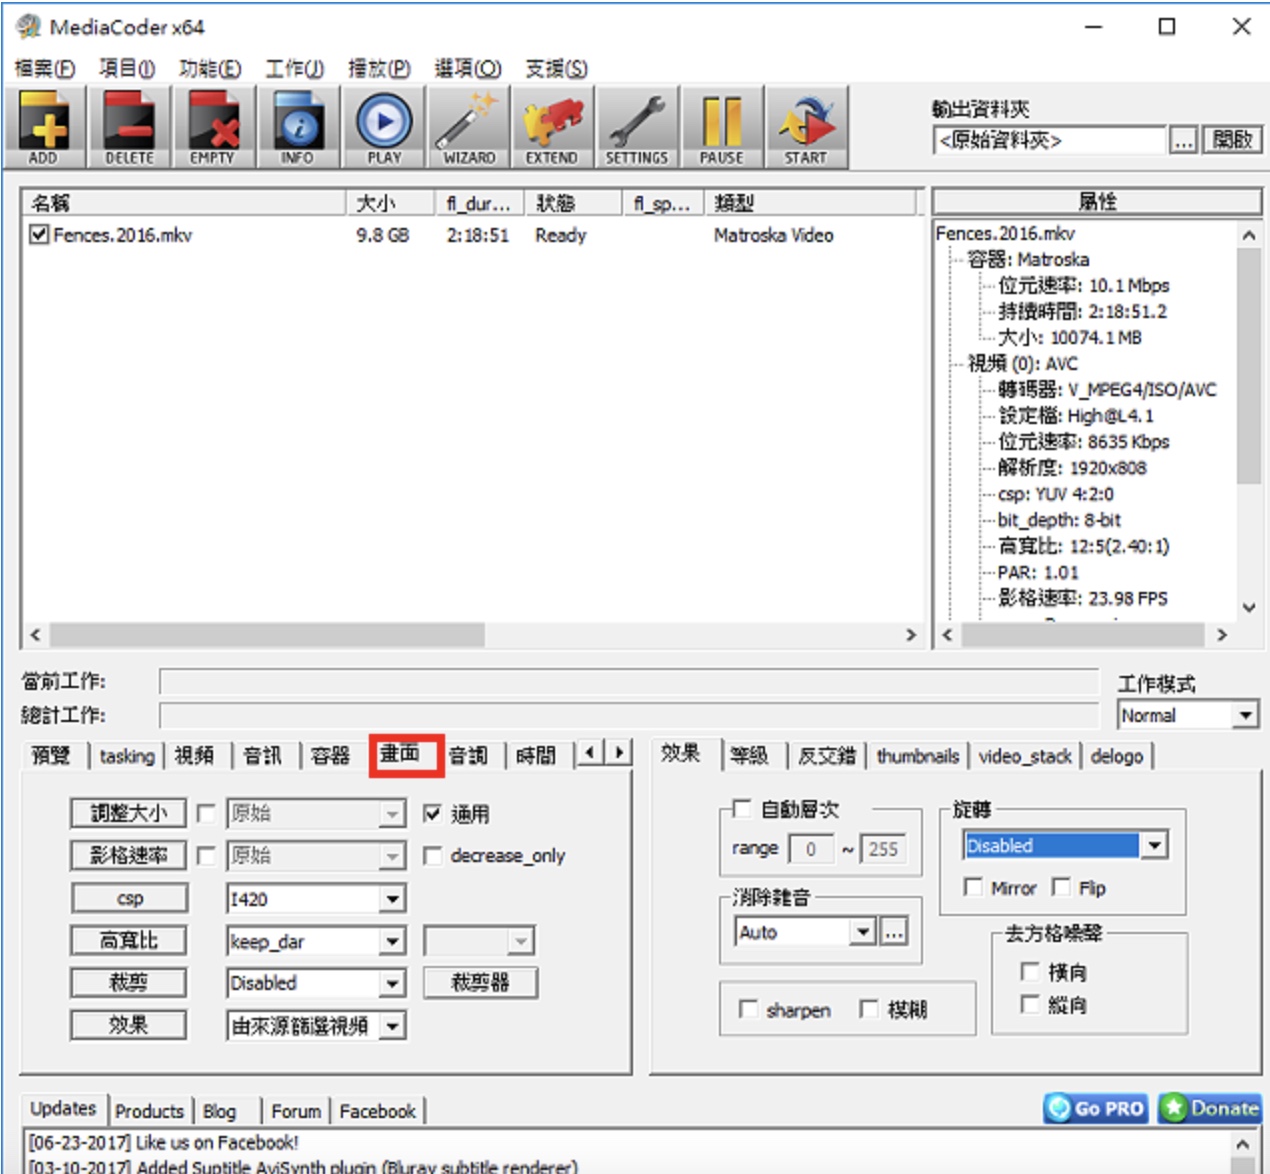
Task: Open the keep_dar aspect ratio dropdown
Action: point(316,941)
